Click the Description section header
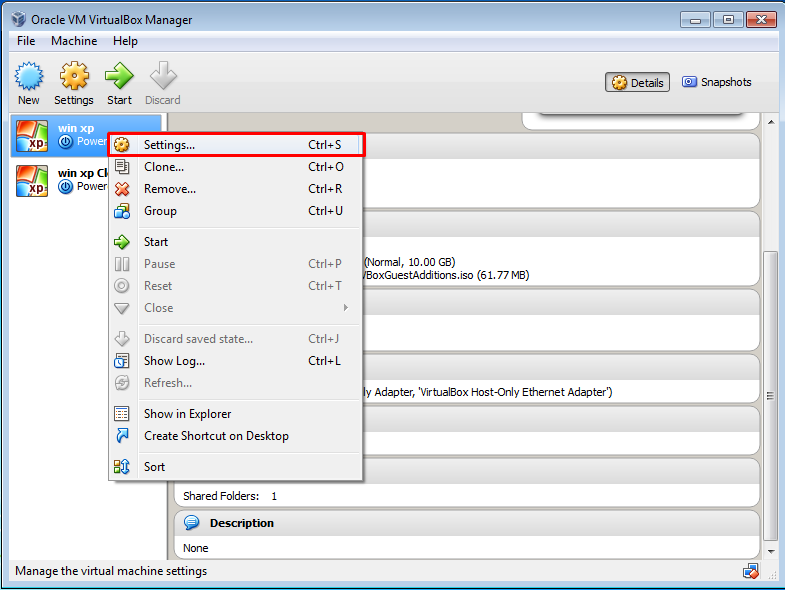The height and width of the screenshot is (590, 785). (x=467, y=523)
